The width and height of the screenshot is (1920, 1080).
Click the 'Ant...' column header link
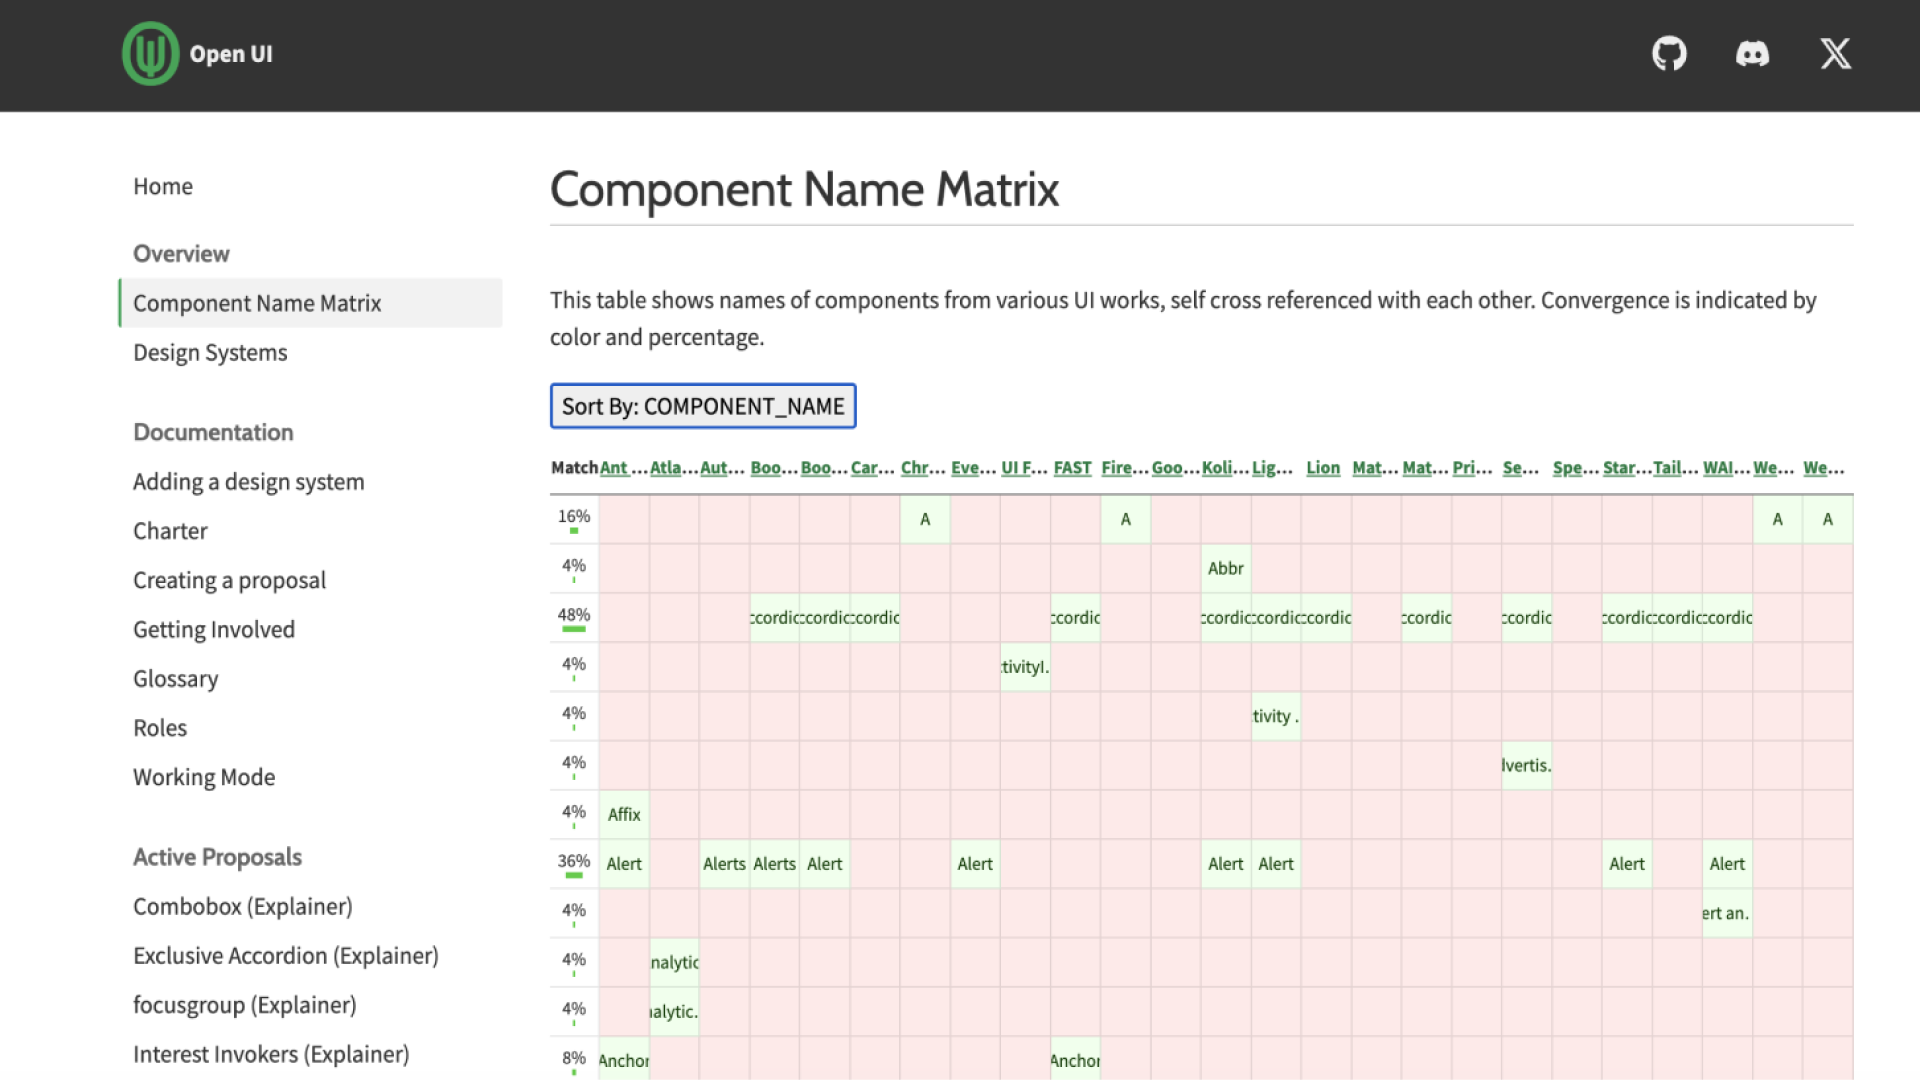pyautogui.click(x=623, y=468)
